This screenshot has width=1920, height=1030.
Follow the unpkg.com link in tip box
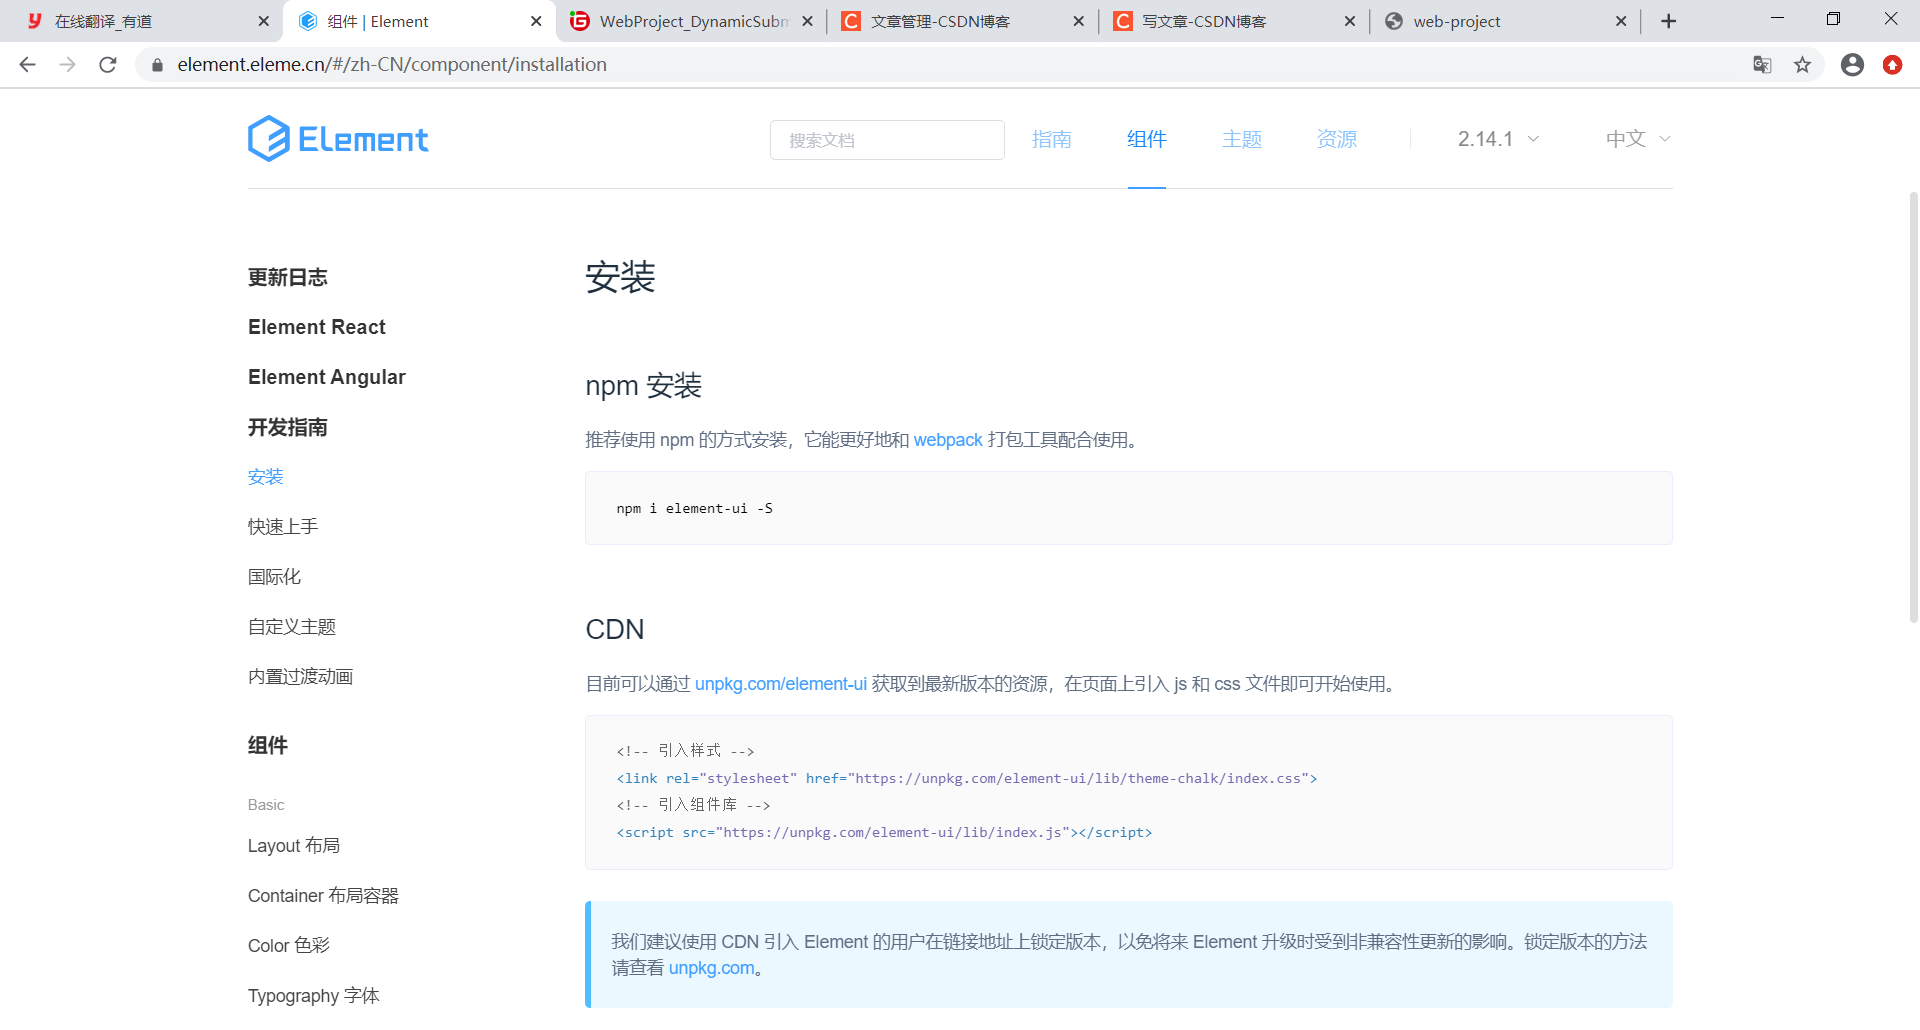click(x=712, y=968)
